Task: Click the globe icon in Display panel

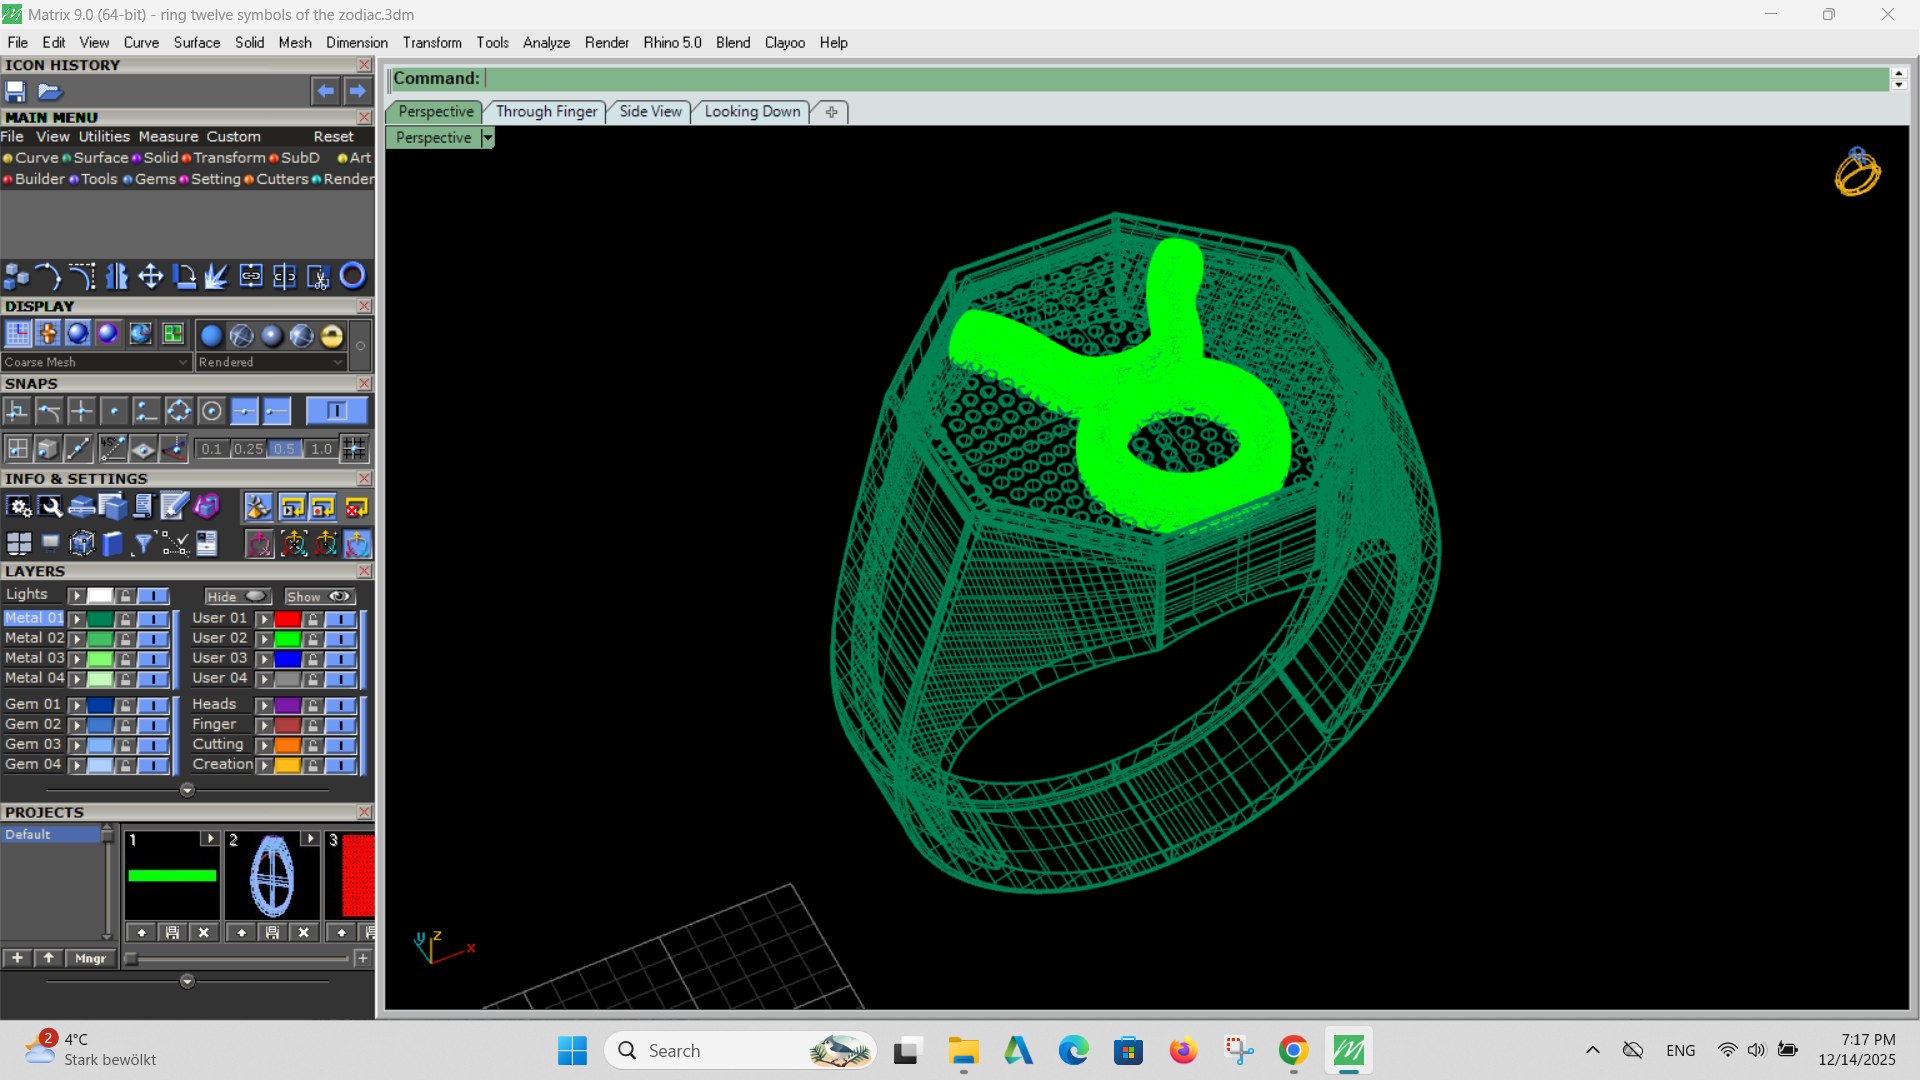Action: coord(141,334)
